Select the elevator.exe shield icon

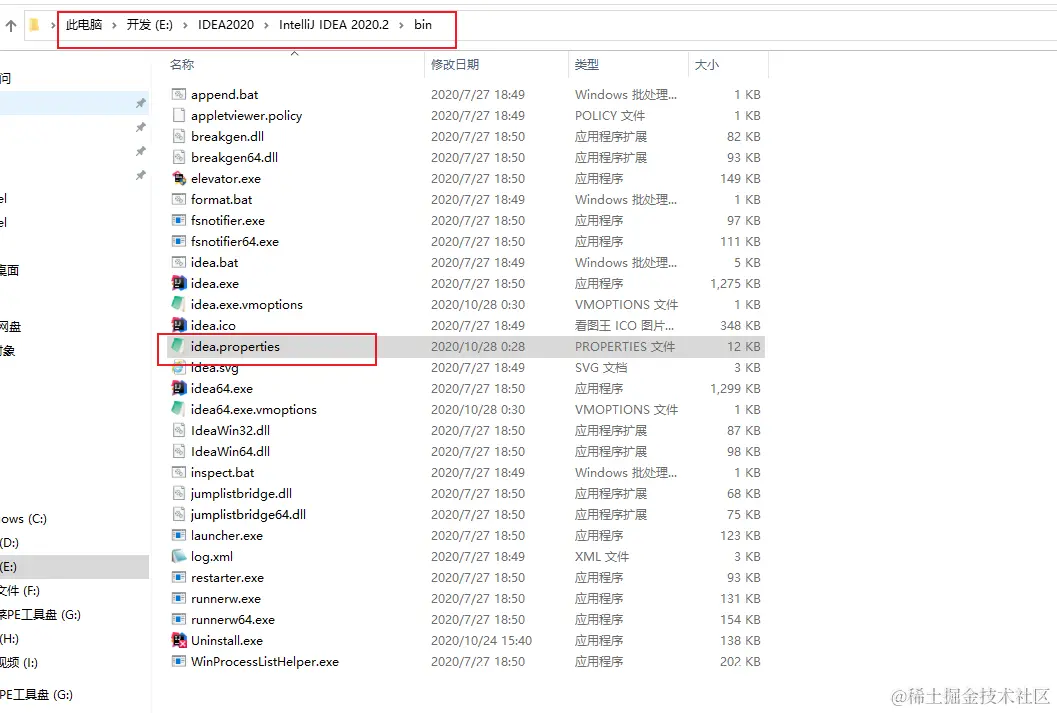179,179
